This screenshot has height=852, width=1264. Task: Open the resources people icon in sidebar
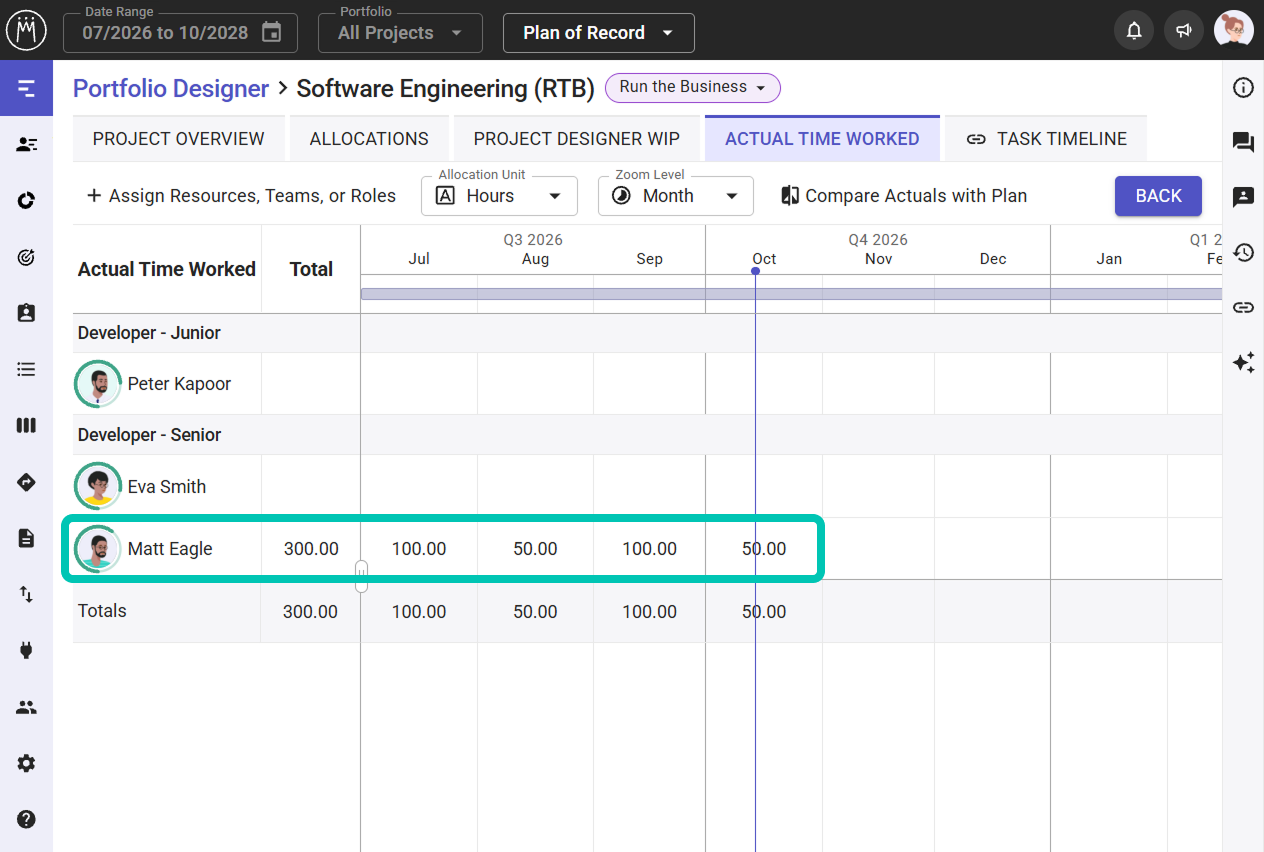26,144
